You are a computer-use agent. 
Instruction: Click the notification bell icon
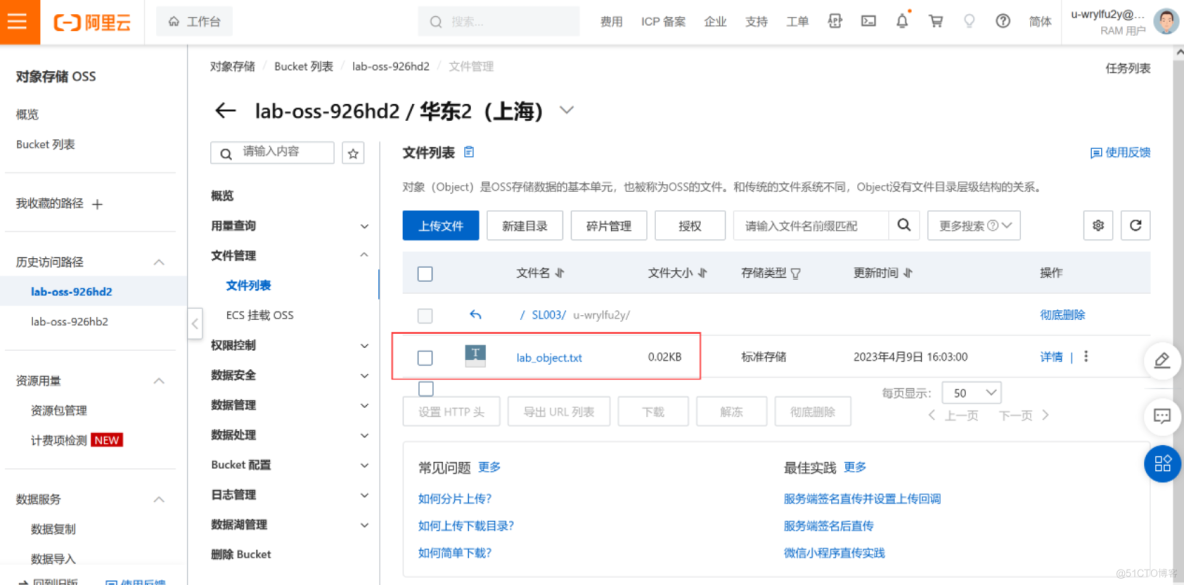pyautogui.click(x=903, y=21)
